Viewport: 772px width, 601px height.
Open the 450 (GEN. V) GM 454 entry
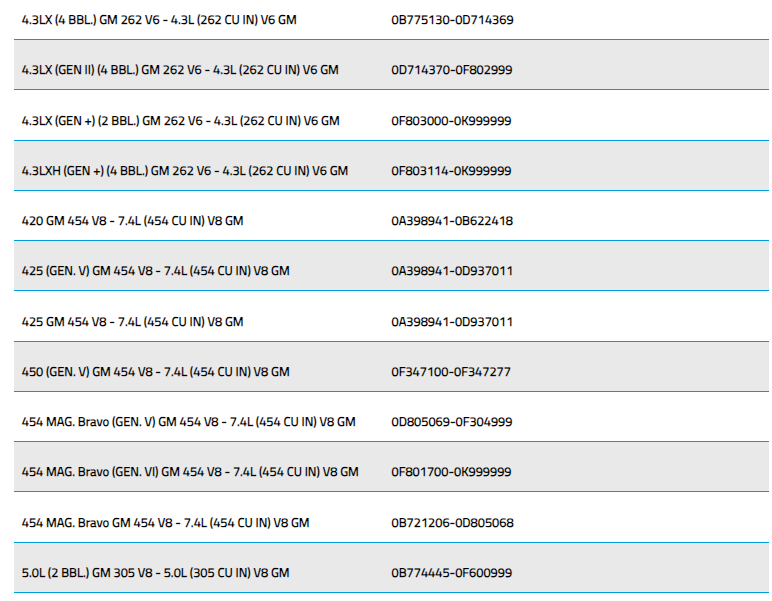155,372
